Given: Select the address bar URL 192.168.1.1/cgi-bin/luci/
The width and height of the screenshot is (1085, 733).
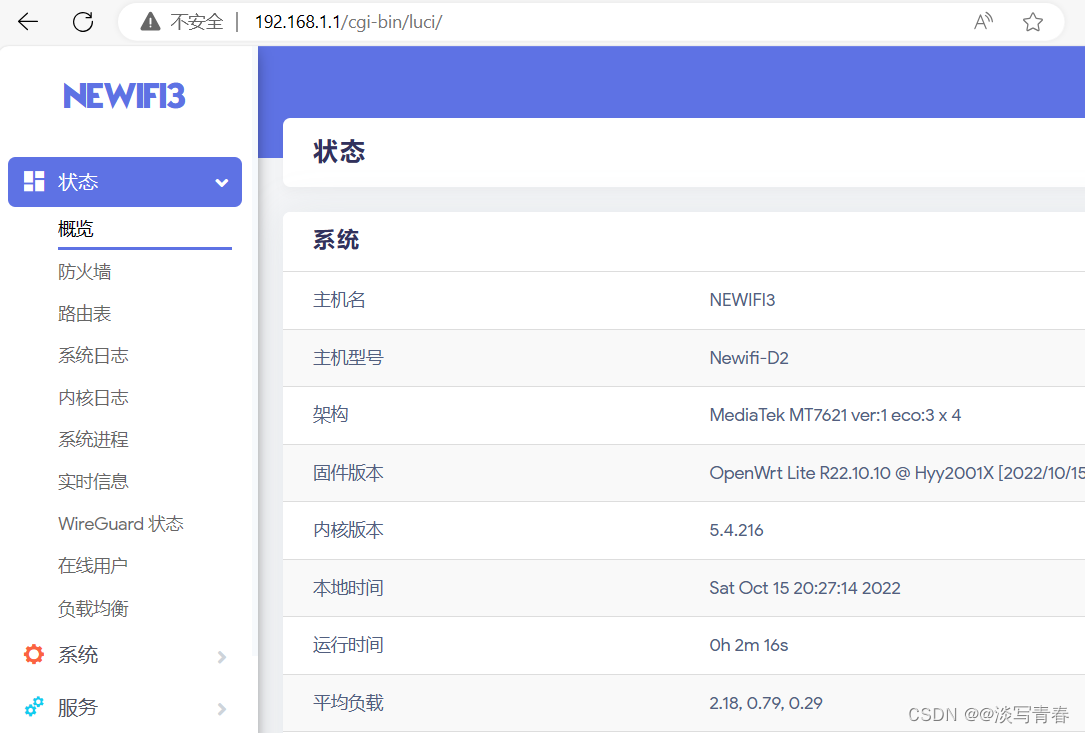Looking at the screenshot, I should (x=348, y=22).
